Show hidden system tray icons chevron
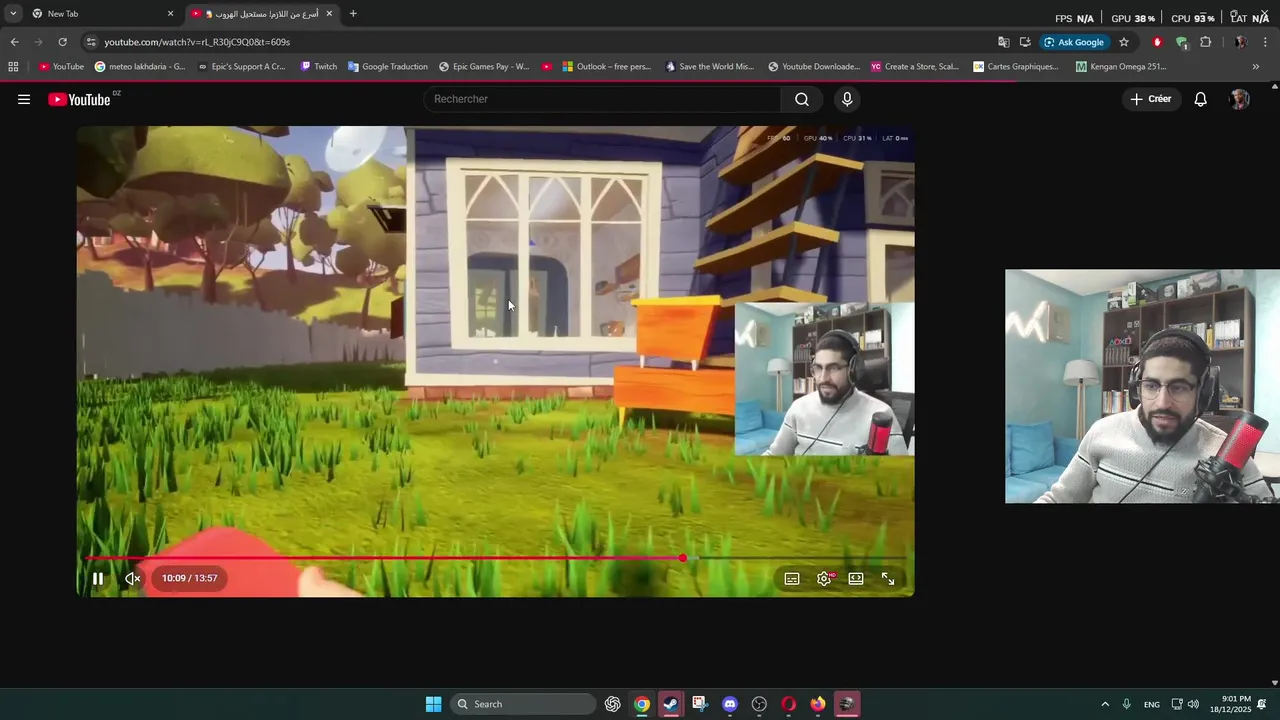This screenshot has height=720, width=1280. tap(1105, 704)
